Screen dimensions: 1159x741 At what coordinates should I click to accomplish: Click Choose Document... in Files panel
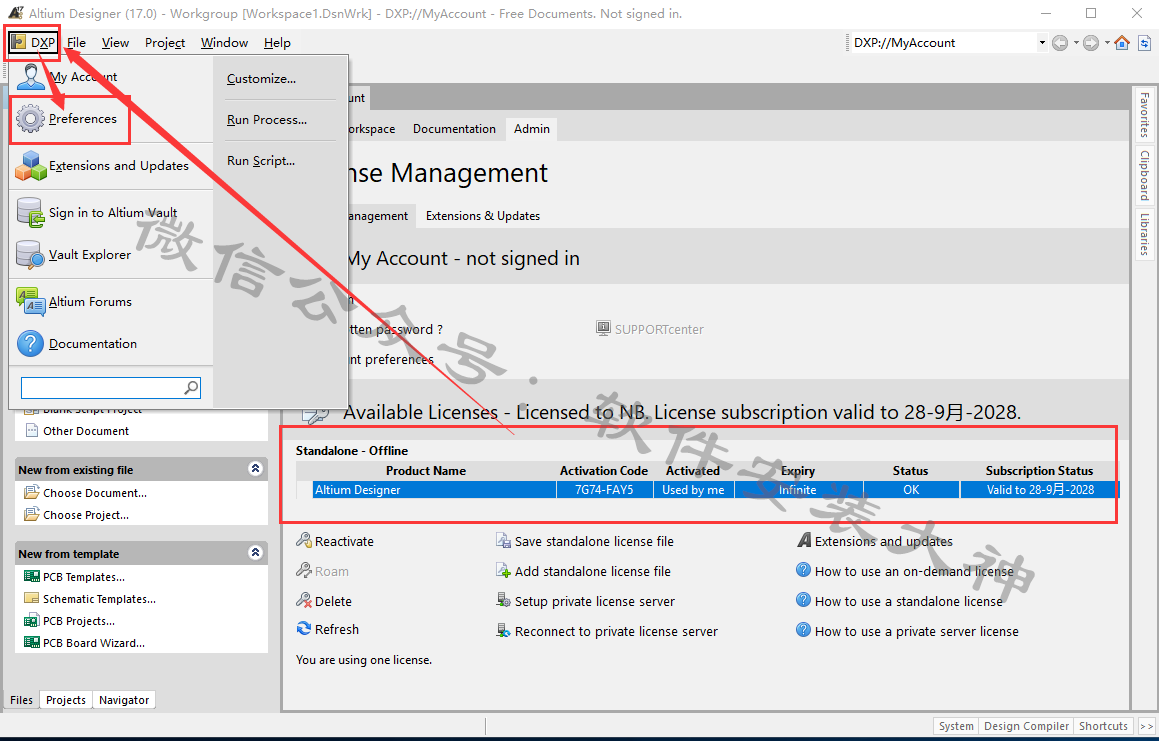pos(95,493)
